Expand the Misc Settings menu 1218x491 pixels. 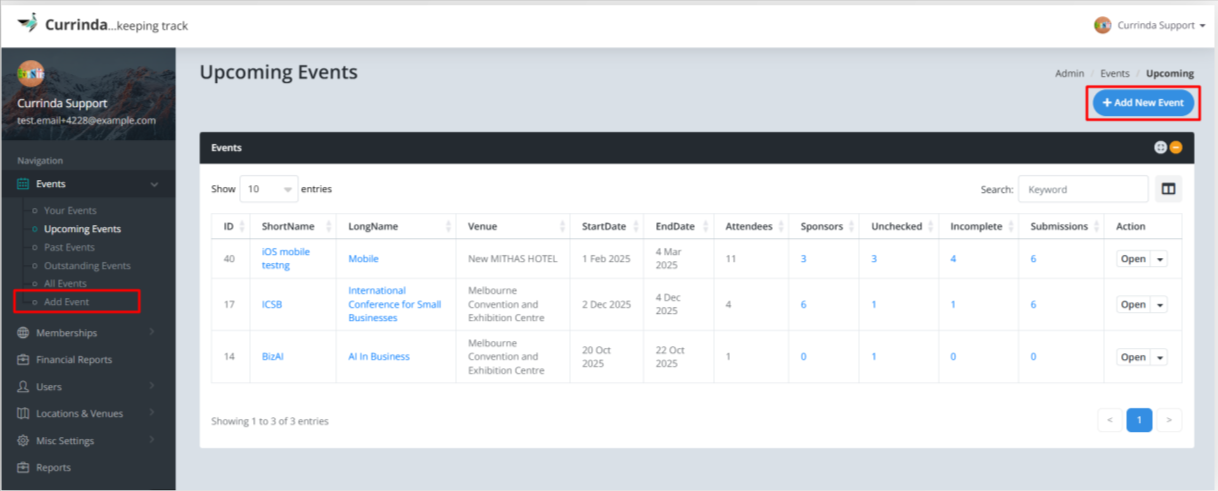pos(88,441)
